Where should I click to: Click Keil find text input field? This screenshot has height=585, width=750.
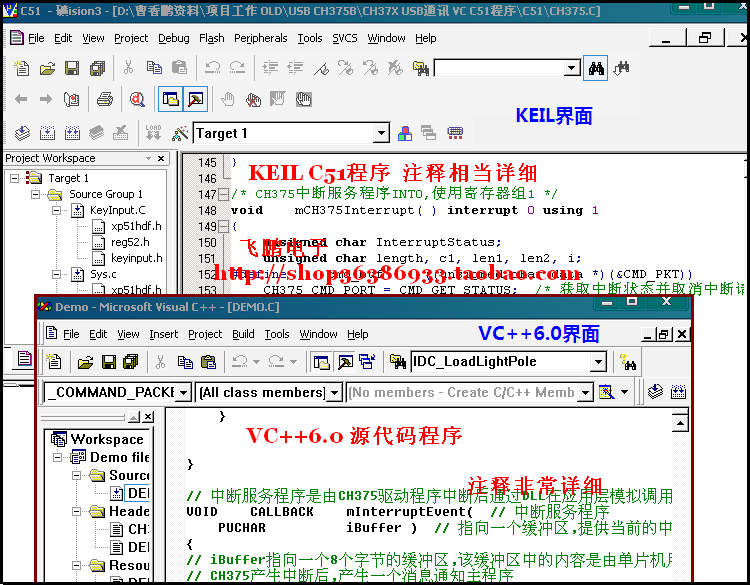499,68
